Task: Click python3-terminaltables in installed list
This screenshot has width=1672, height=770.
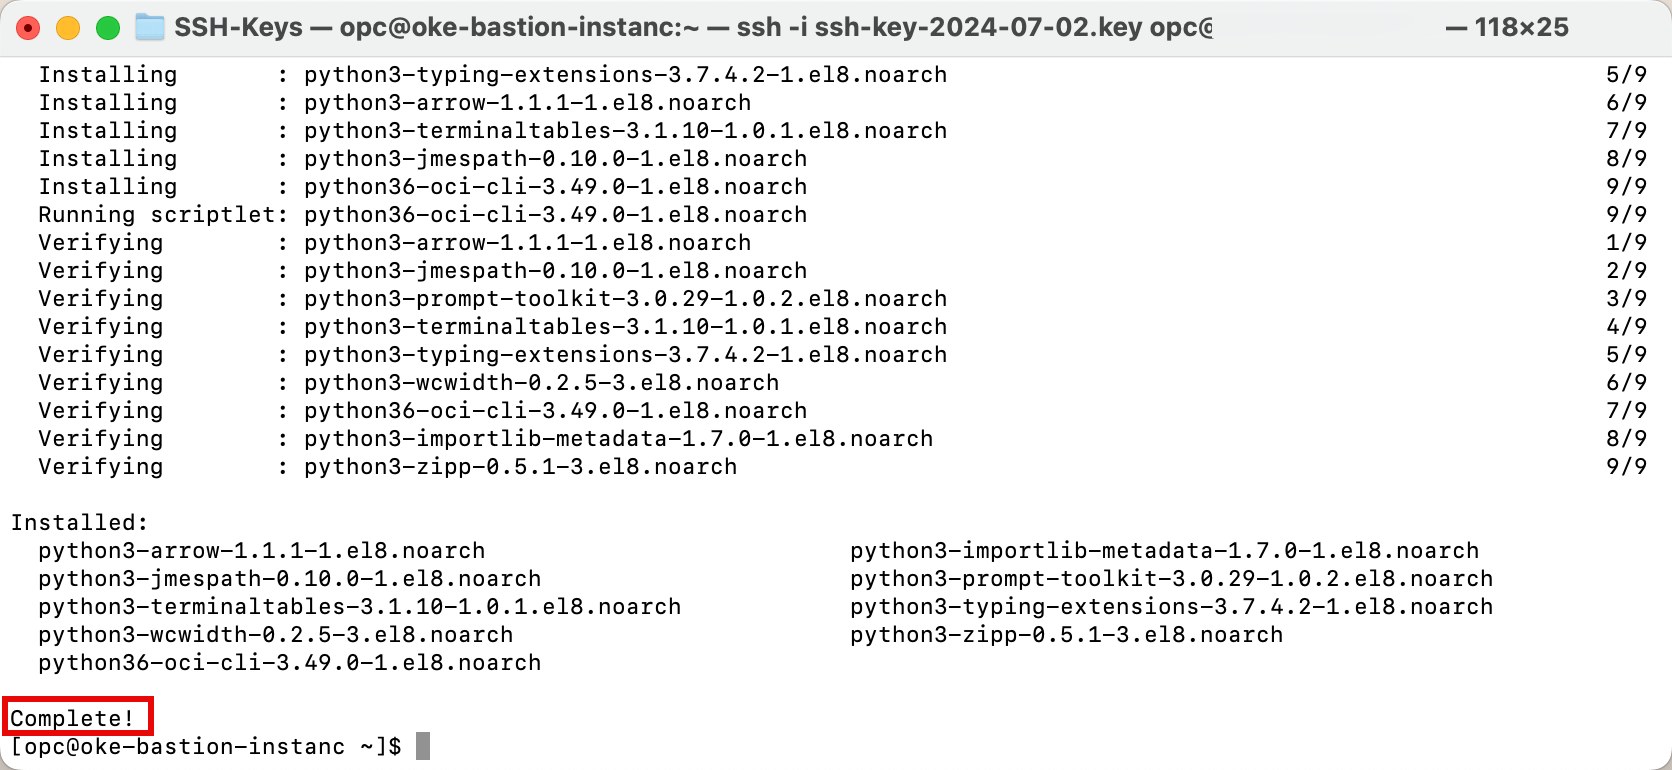Action: (360, 606)
